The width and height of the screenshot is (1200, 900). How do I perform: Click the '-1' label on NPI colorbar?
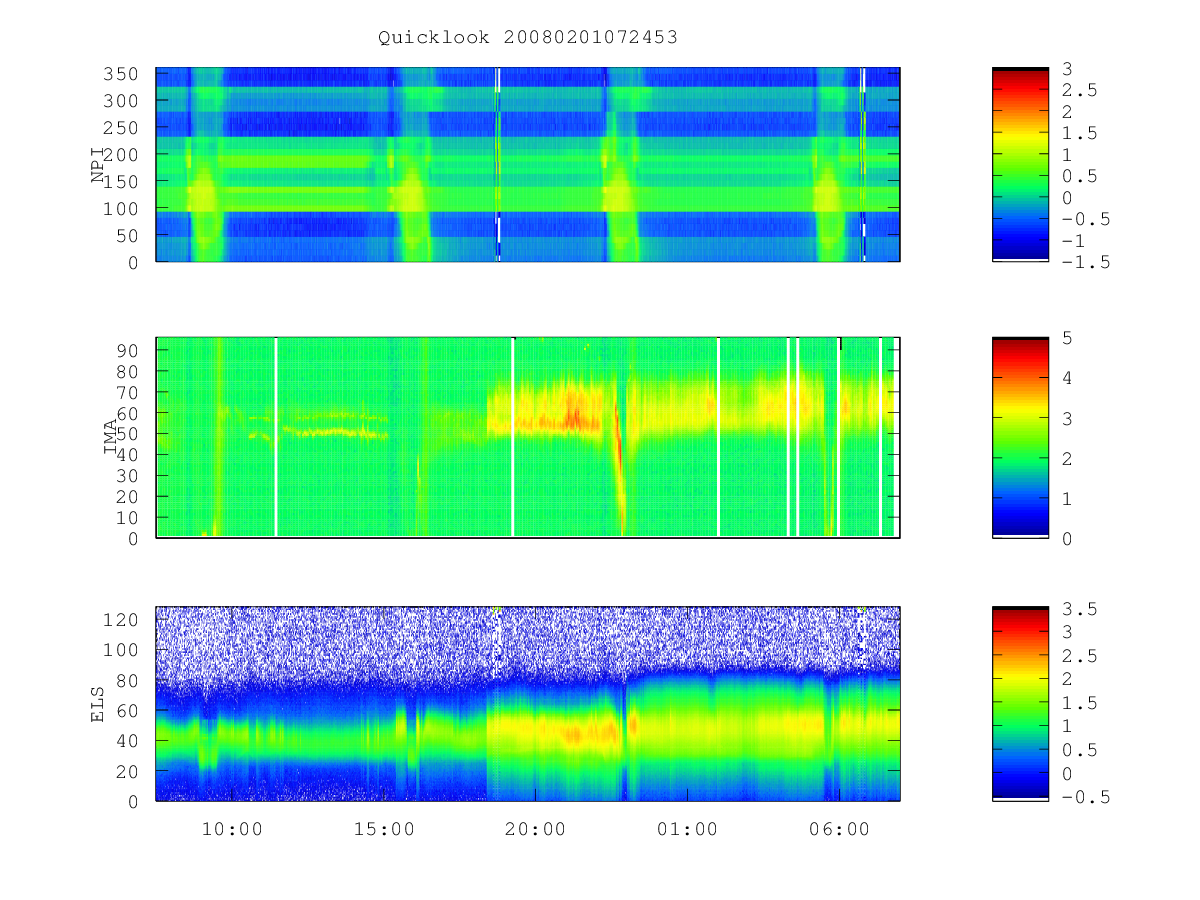coord(1074,241)
